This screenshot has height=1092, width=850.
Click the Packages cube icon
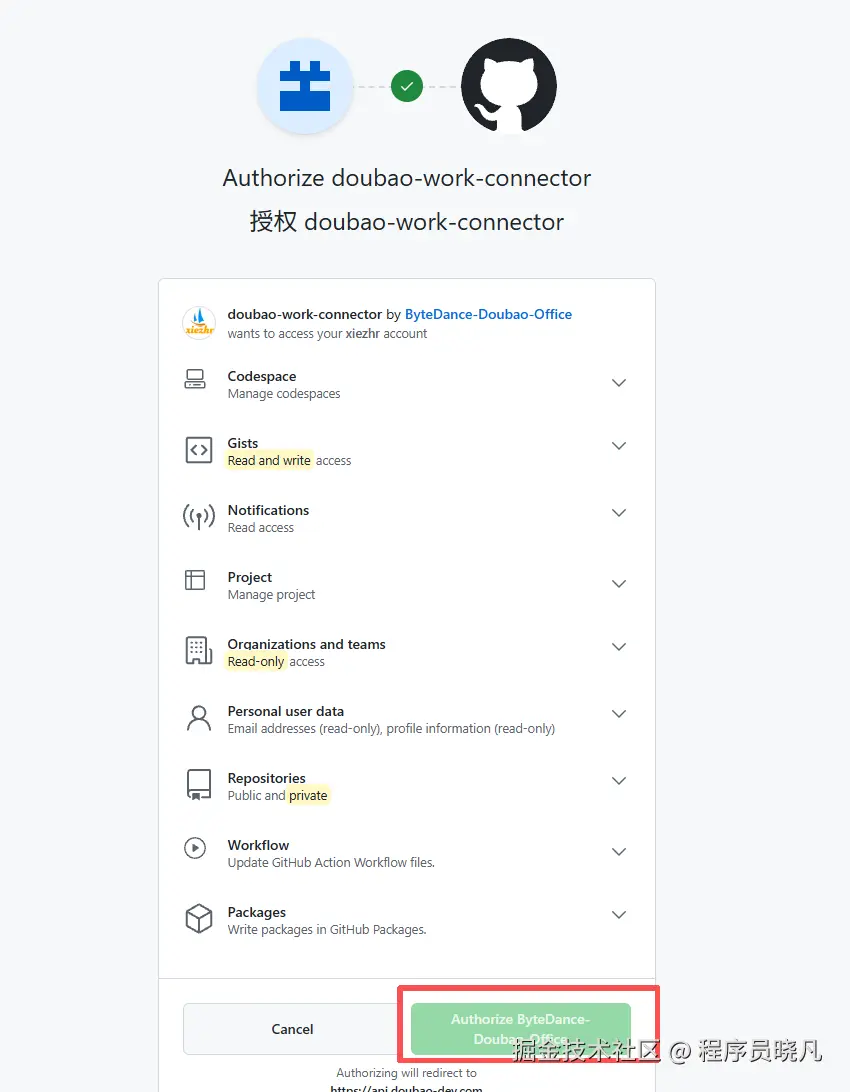tap(198, 919)
